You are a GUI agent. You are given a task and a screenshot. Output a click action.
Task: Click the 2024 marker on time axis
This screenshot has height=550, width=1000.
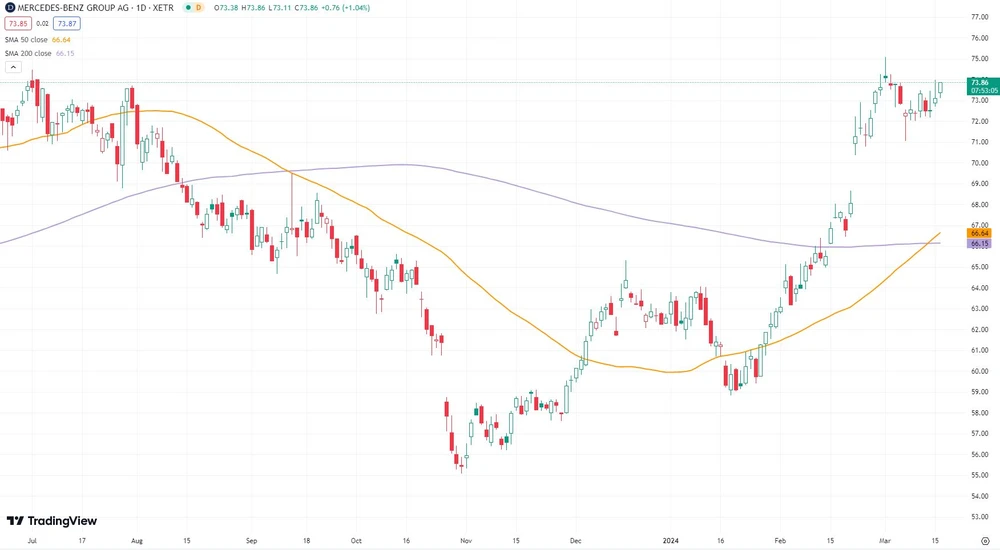coord(672,540)
